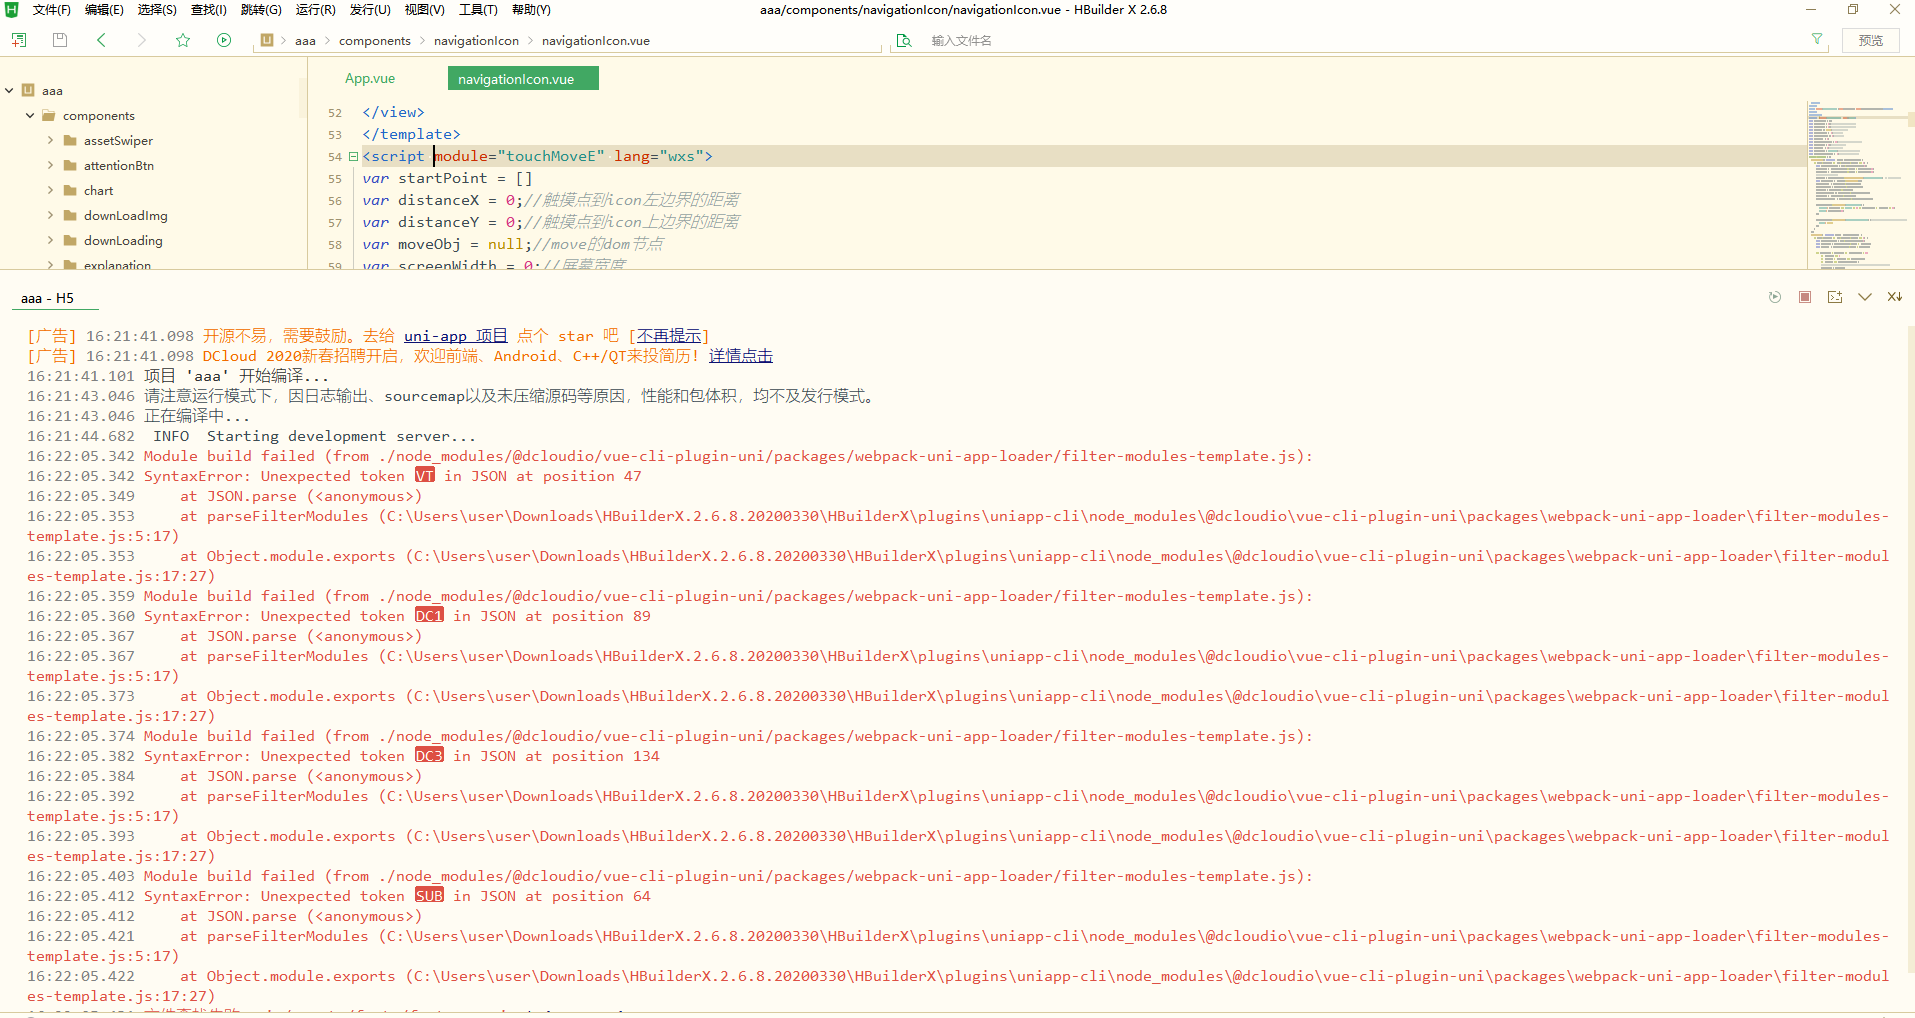Open a new terminal from console toolbar
Viewport: 1915px width, 1018px height.
coord(1835,297)
